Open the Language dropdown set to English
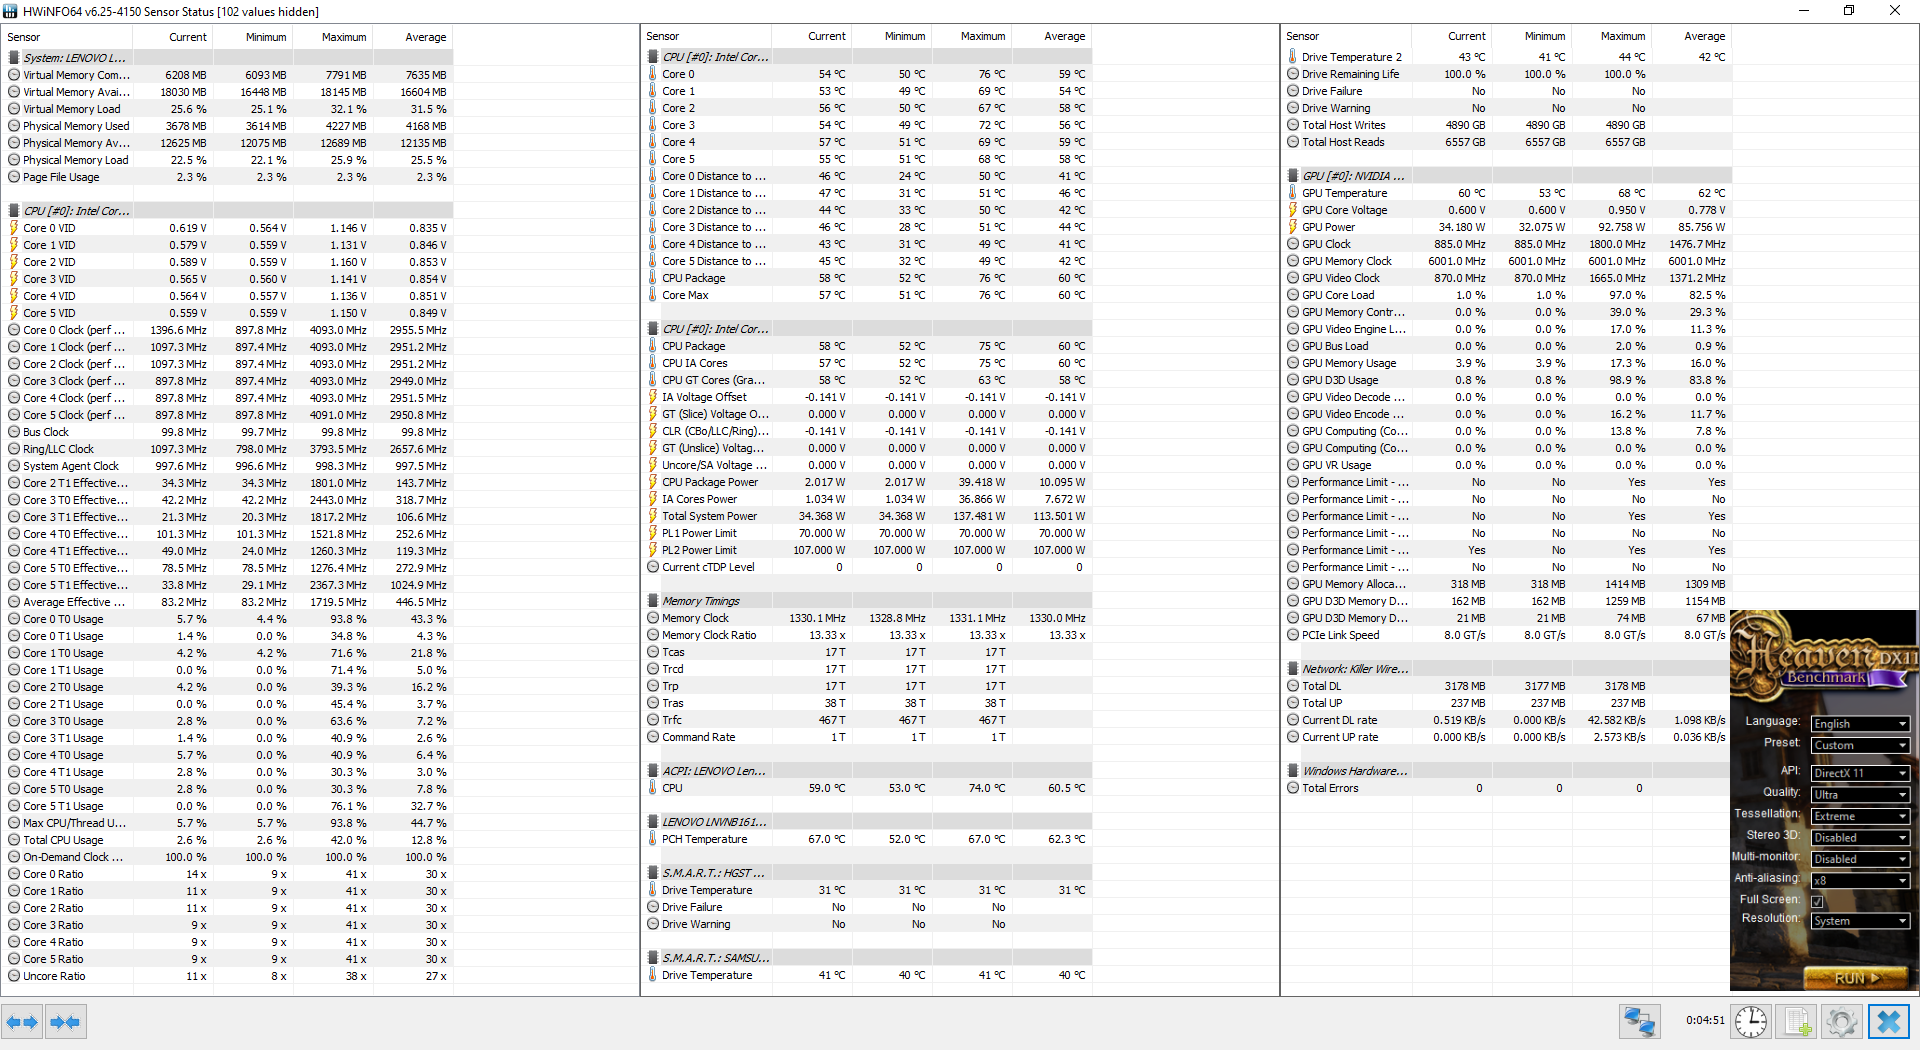 (x=1860, y=724)
